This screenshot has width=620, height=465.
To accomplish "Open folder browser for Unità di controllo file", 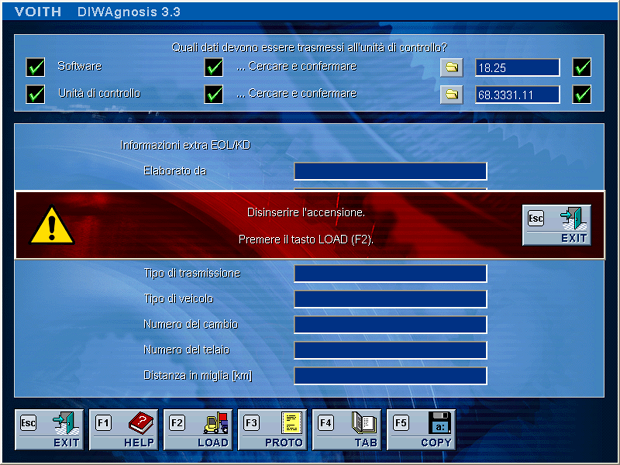I will 452,95.
